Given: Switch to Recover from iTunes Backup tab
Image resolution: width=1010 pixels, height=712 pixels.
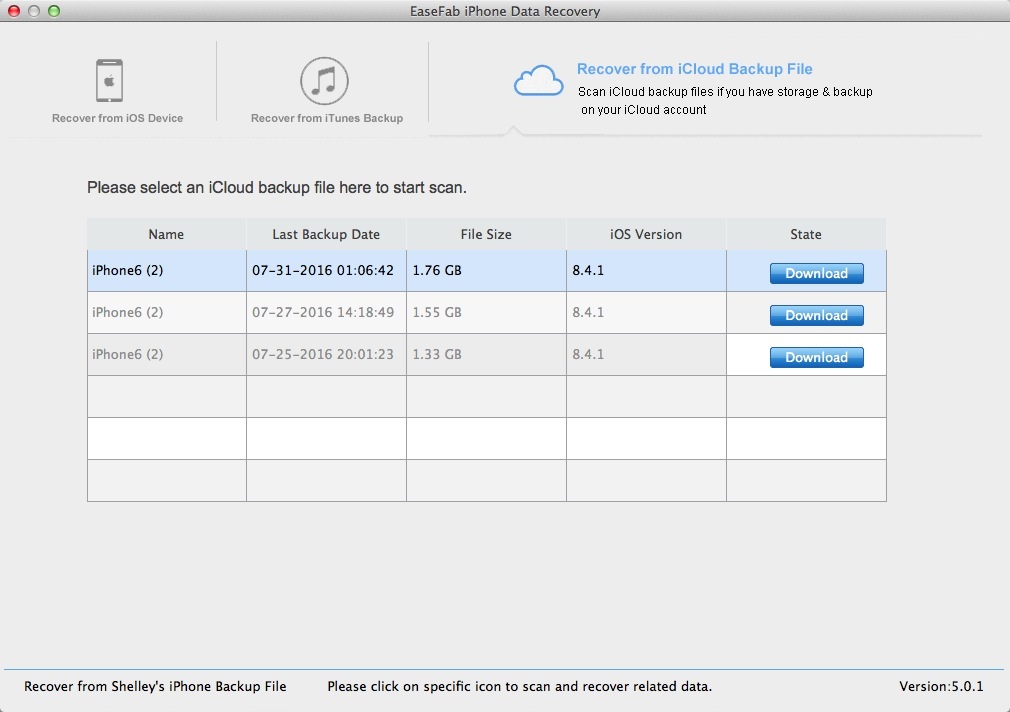Looking at the screenshot, I should pos(327,118).
